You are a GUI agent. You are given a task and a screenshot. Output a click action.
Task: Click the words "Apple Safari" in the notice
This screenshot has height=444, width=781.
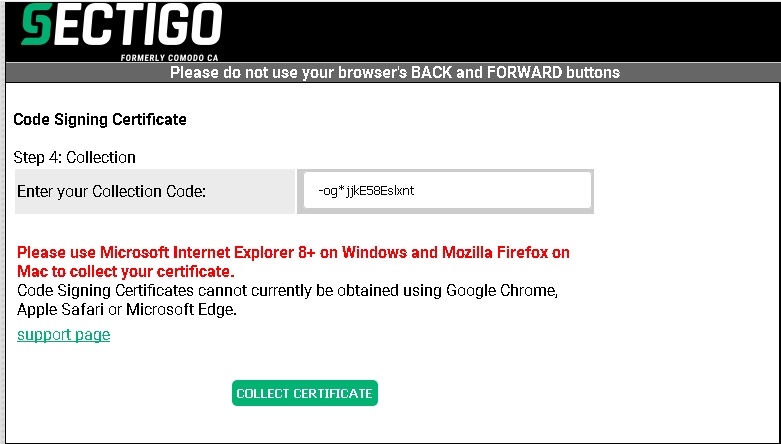[x=60, y=309]
